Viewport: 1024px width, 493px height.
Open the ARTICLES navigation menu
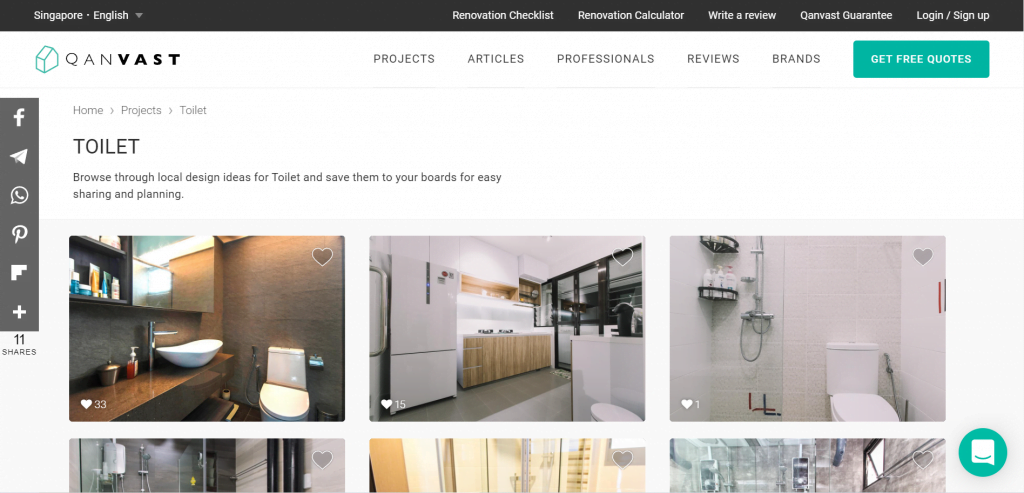(x=496, y=59)
